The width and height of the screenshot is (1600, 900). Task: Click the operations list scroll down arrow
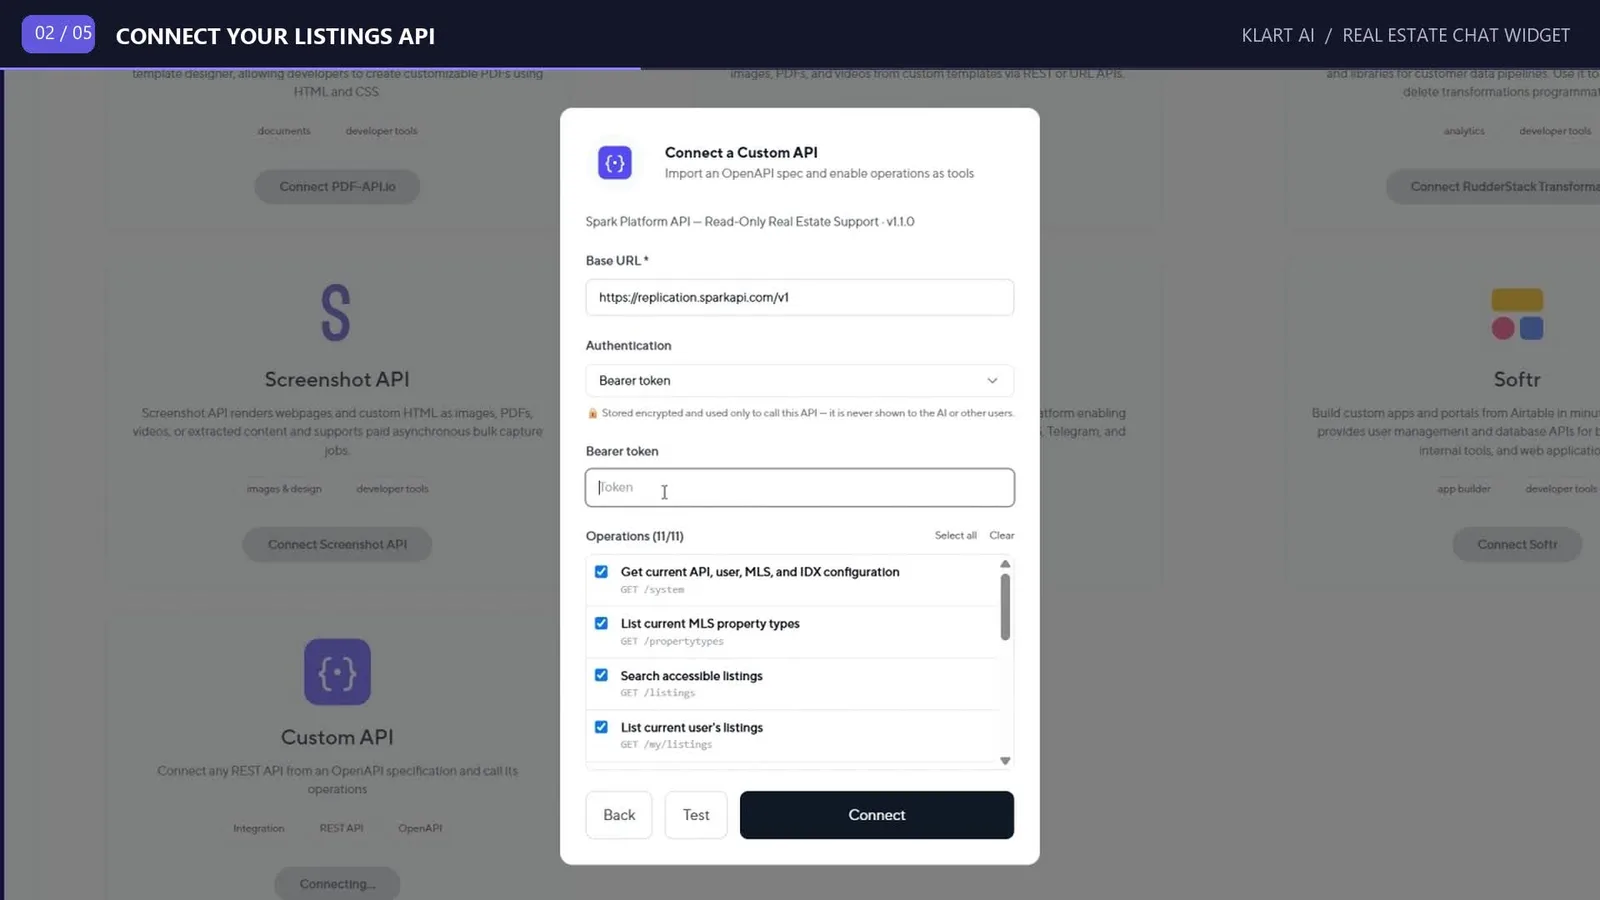pos(1005,761)
